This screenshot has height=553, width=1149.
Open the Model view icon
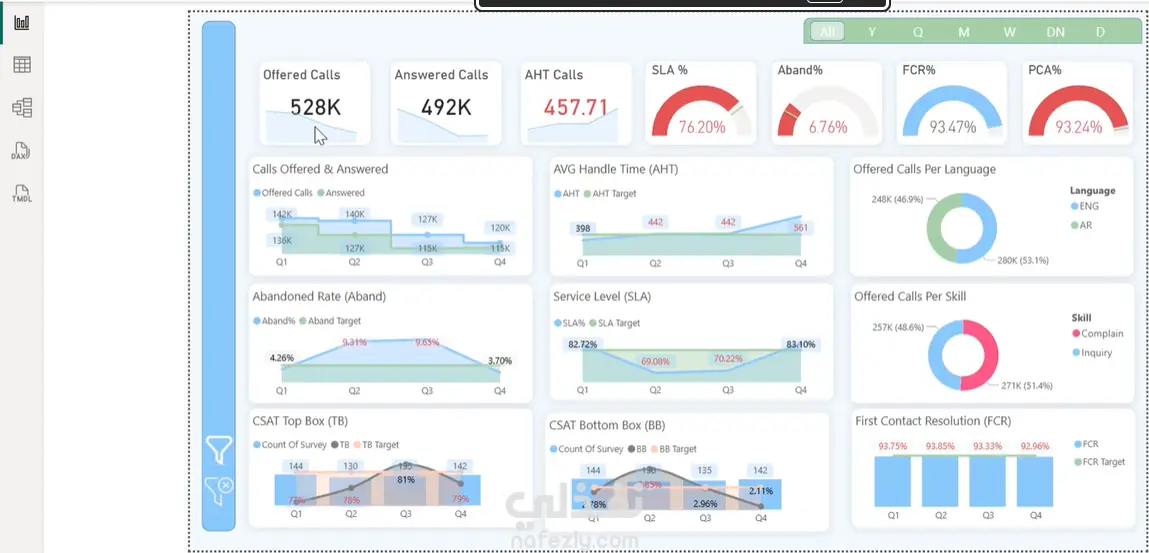pos(22,108)
